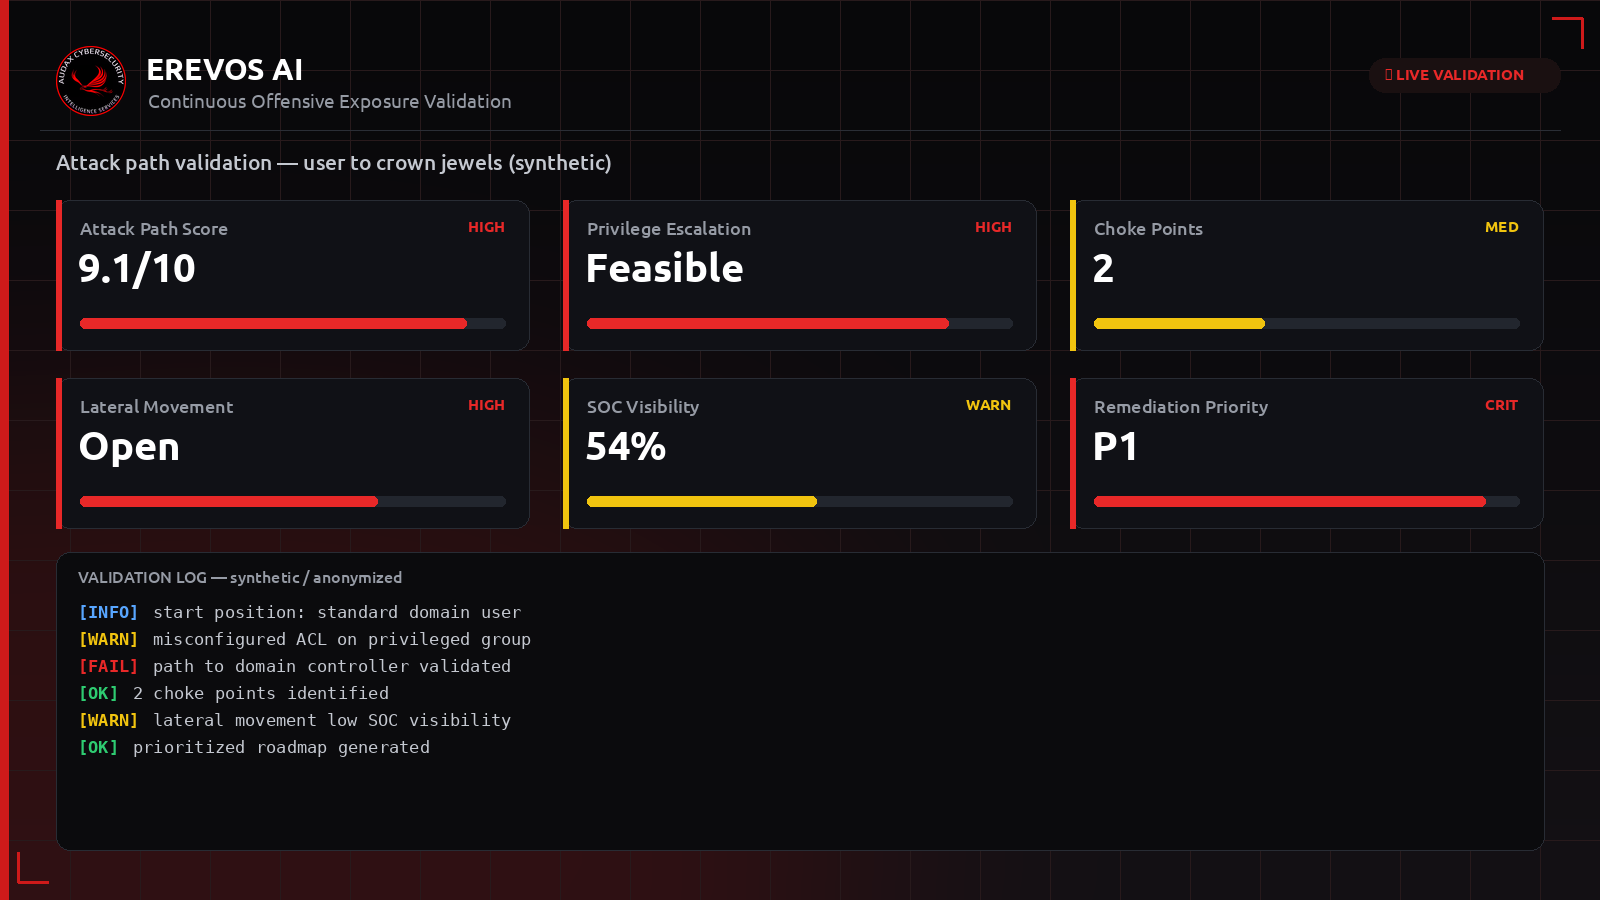Screen dimensions: 1600x900
Task: Select the Remediation Priority card label
Action: [x=1181, y=407]
